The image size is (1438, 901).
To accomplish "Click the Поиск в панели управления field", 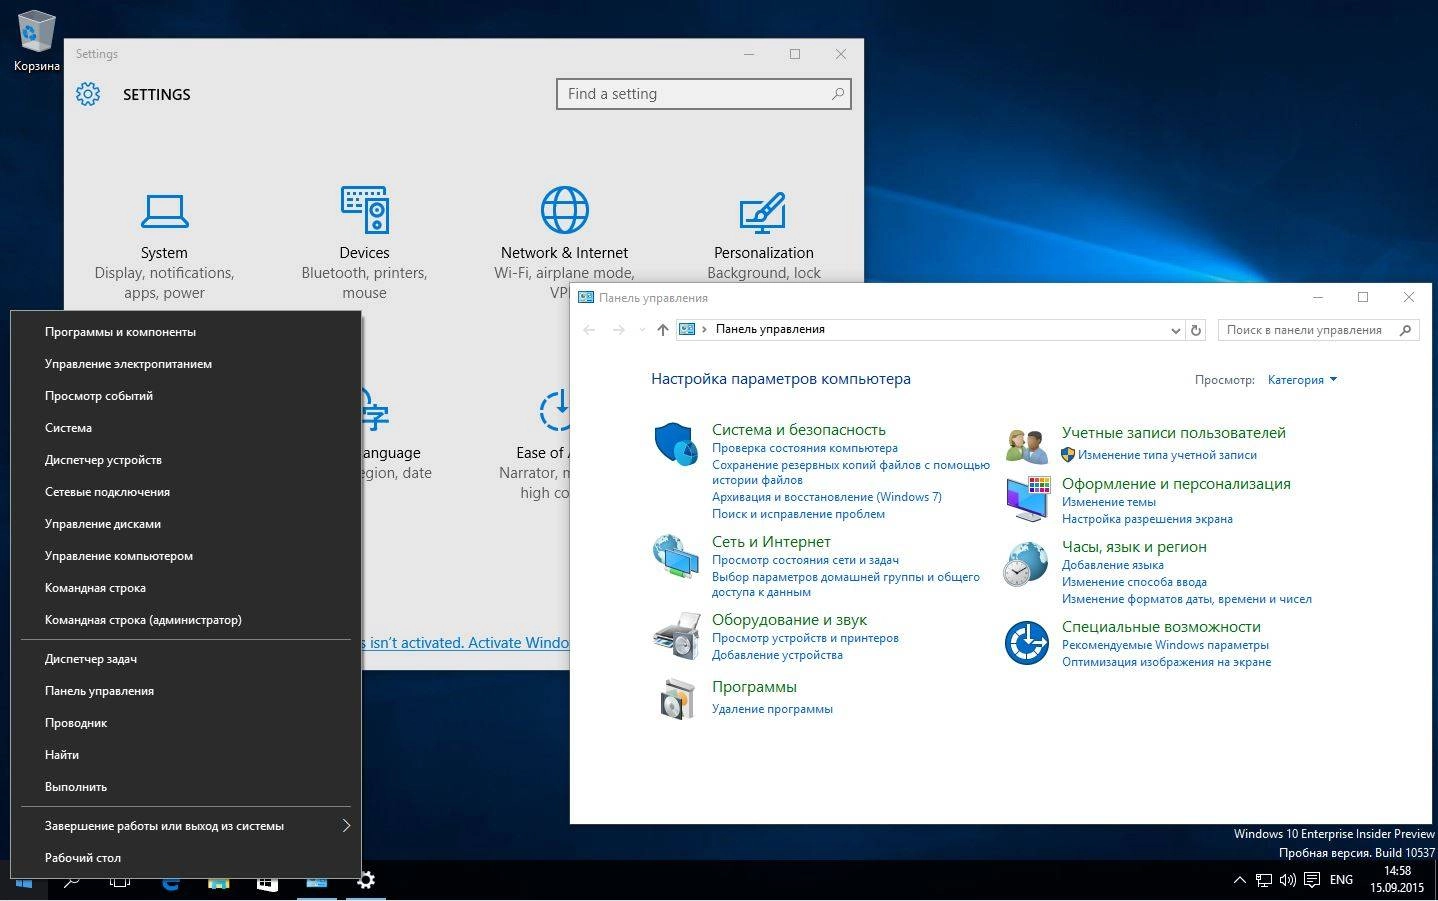I will click(1318, 330).
